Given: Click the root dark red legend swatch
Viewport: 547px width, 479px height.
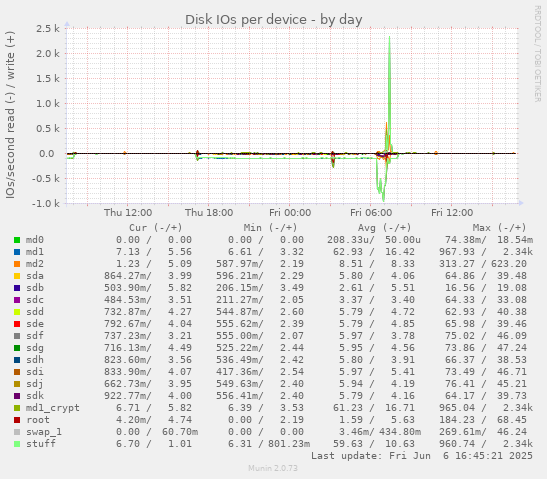Looking at the screenshot, I should 17,420.
